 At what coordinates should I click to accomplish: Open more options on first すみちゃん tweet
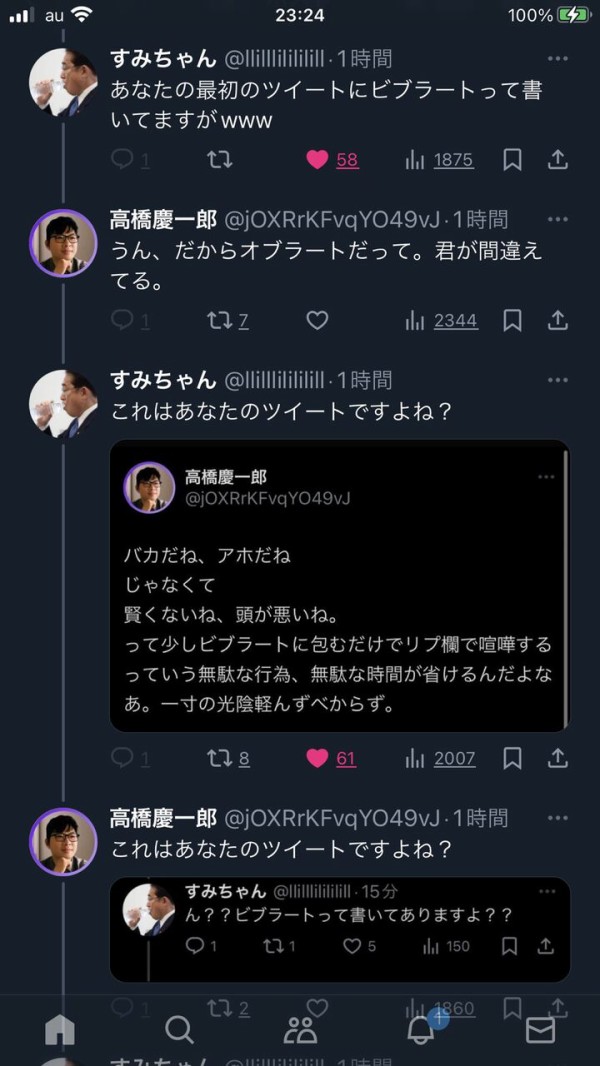coord(558,58)
